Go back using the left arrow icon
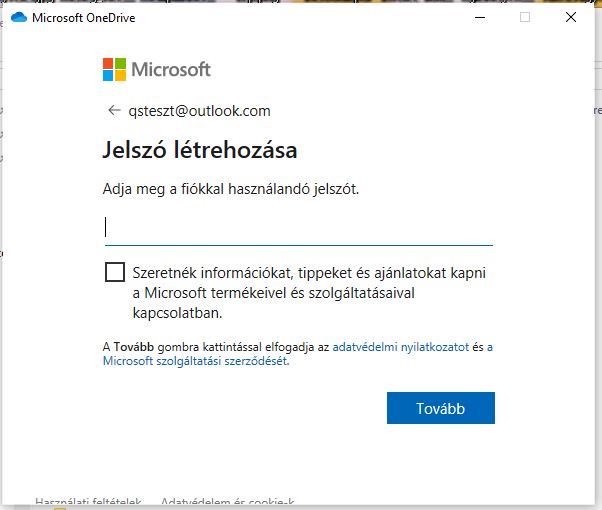This screenshot has height=510, width=602. 113,111
